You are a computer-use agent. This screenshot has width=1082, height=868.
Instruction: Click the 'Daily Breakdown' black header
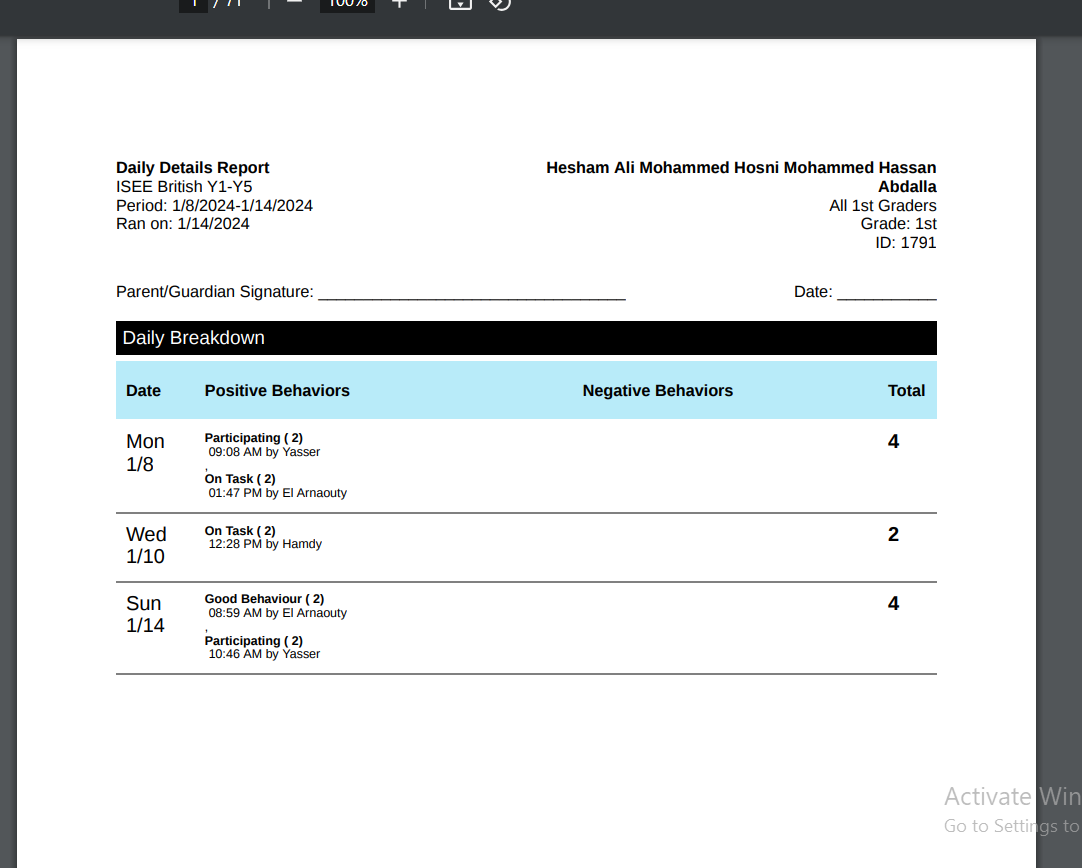coord(527,338)
